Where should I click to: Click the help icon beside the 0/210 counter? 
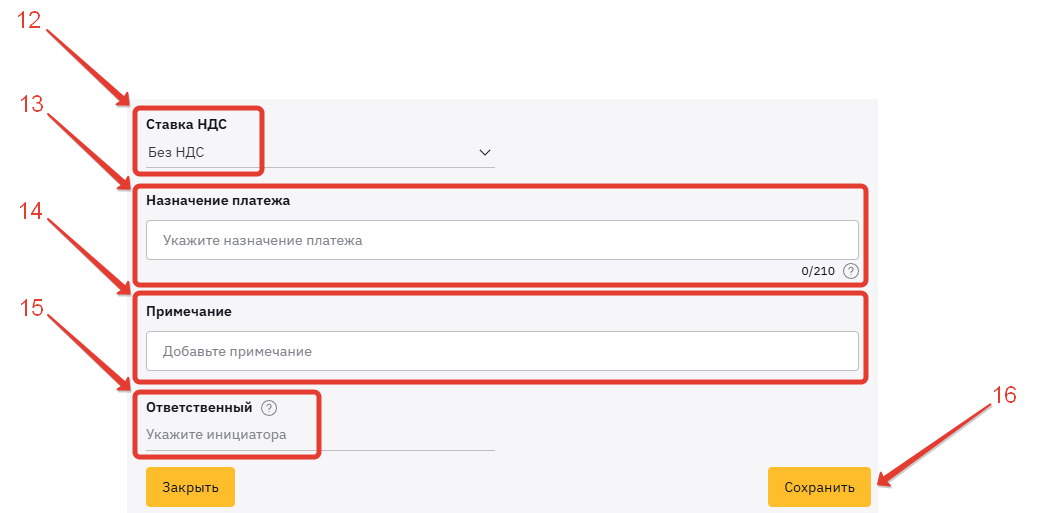point(851,271)
